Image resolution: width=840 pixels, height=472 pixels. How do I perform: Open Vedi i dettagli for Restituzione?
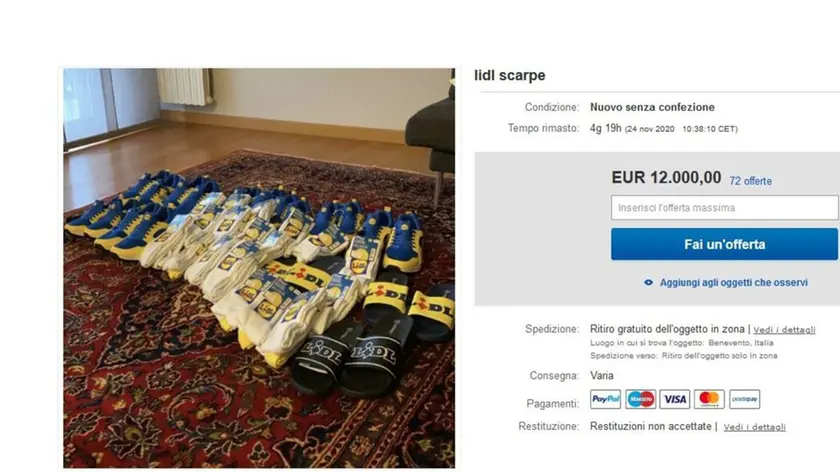754,427
